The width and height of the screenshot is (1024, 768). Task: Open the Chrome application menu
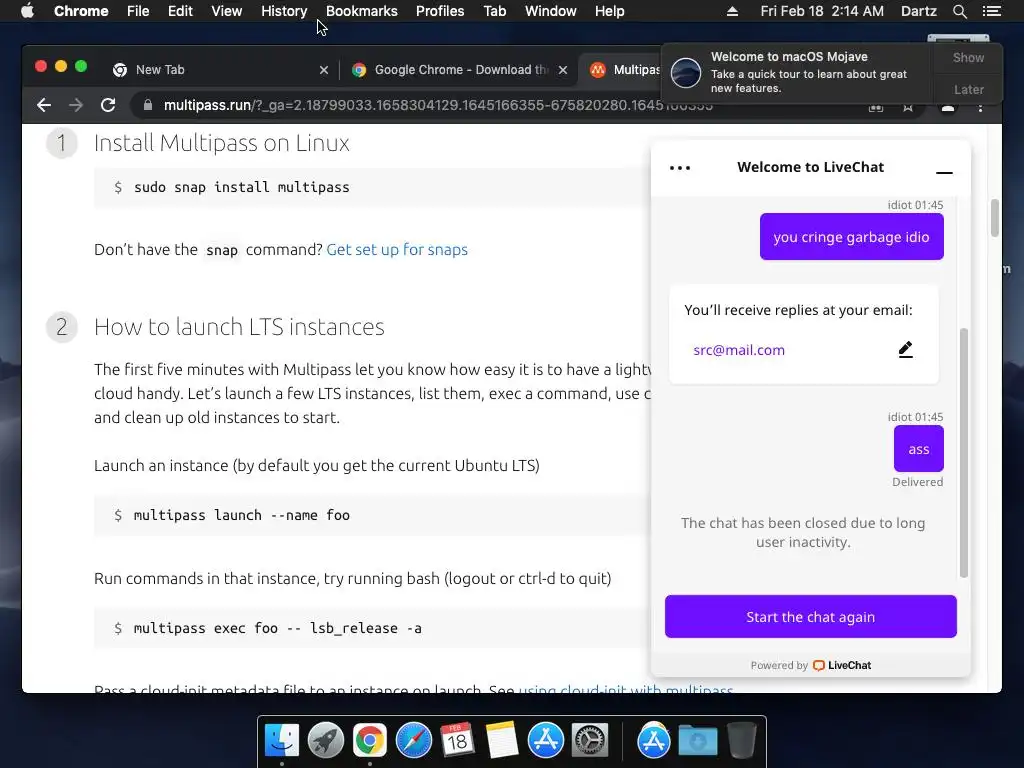(81, 11)
